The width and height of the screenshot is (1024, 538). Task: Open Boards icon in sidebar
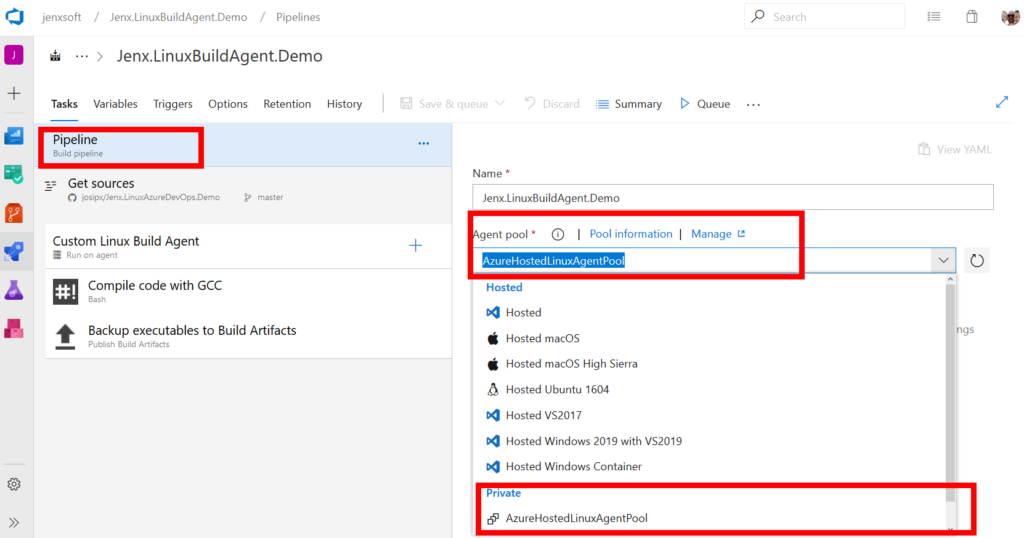(14, 174)
